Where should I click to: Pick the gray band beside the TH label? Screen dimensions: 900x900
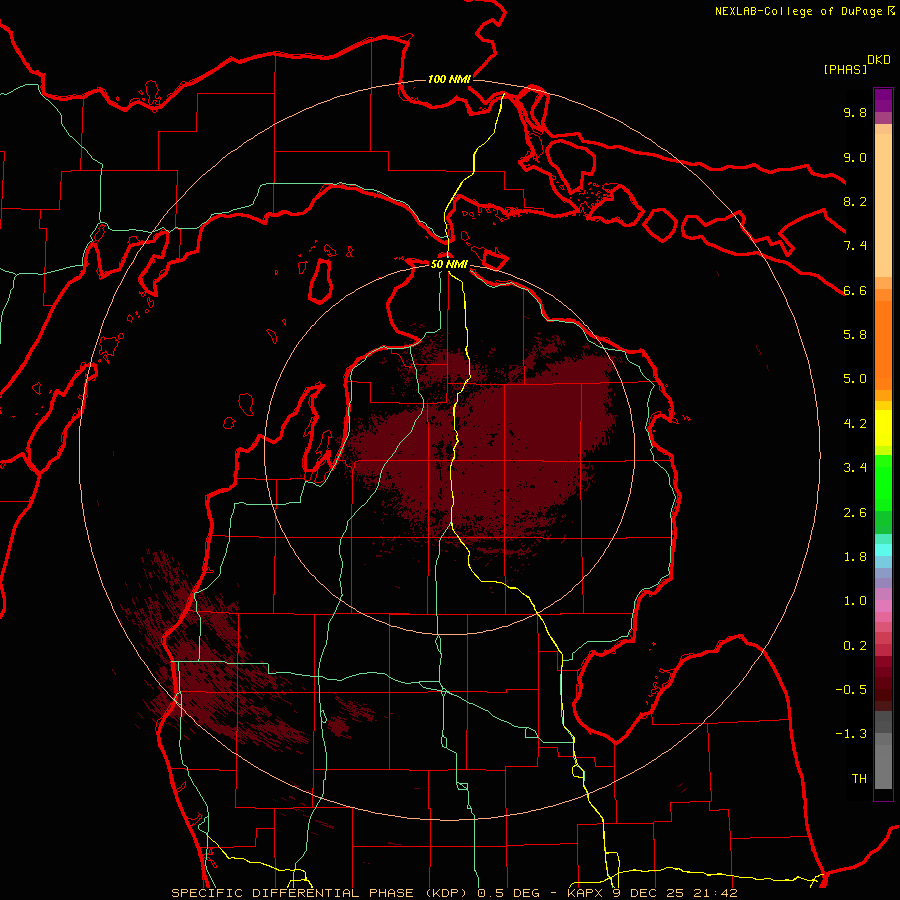click(883, 769)
